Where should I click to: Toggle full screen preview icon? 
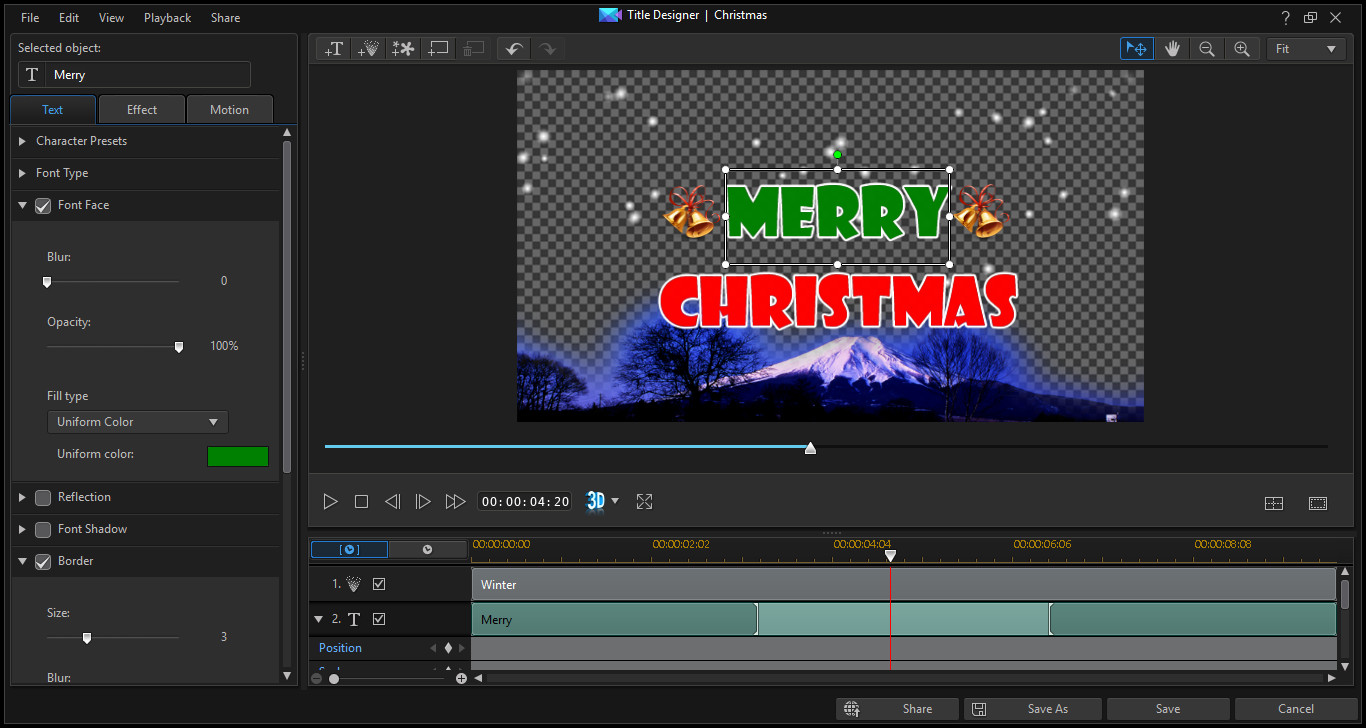645,502
